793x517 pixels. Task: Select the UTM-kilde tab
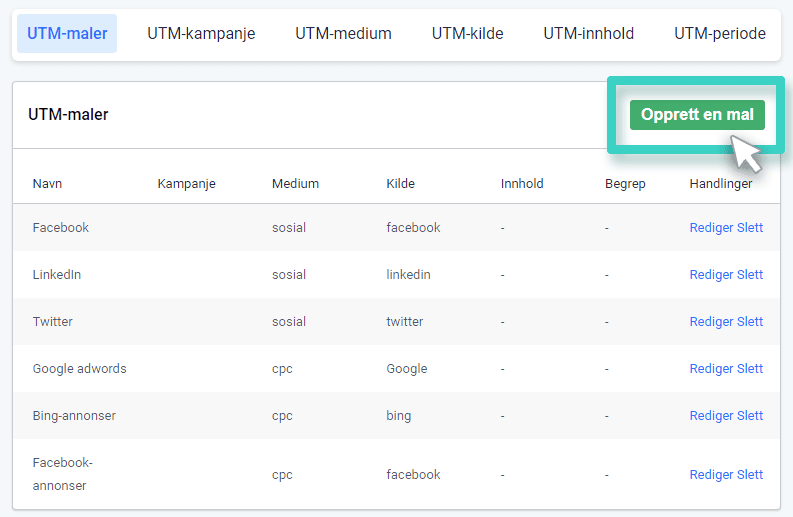click(x=467, y=33)
